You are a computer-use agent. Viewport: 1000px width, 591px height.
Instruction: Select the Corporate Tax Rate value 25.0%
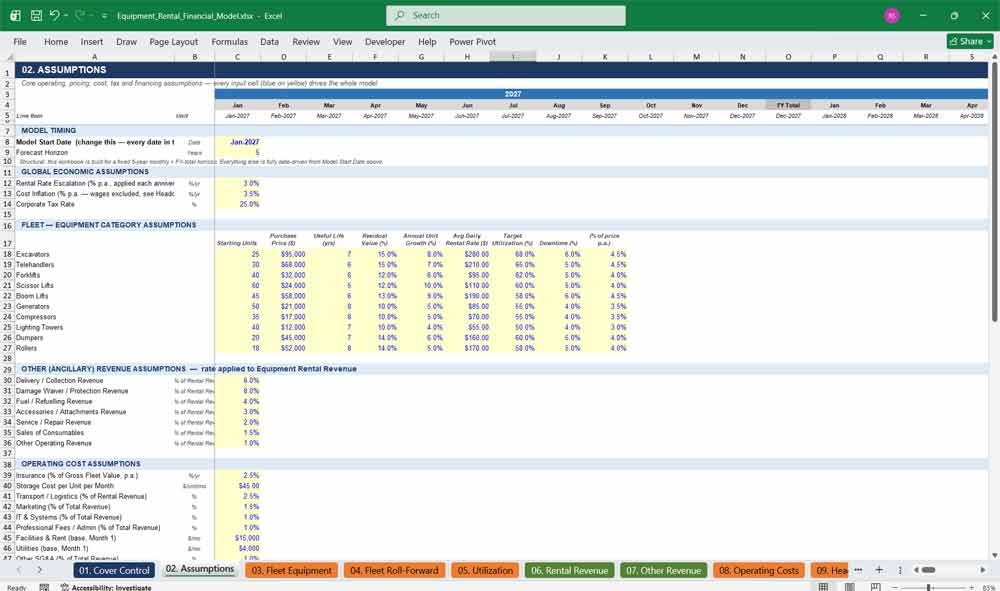[x=237, y=205]
